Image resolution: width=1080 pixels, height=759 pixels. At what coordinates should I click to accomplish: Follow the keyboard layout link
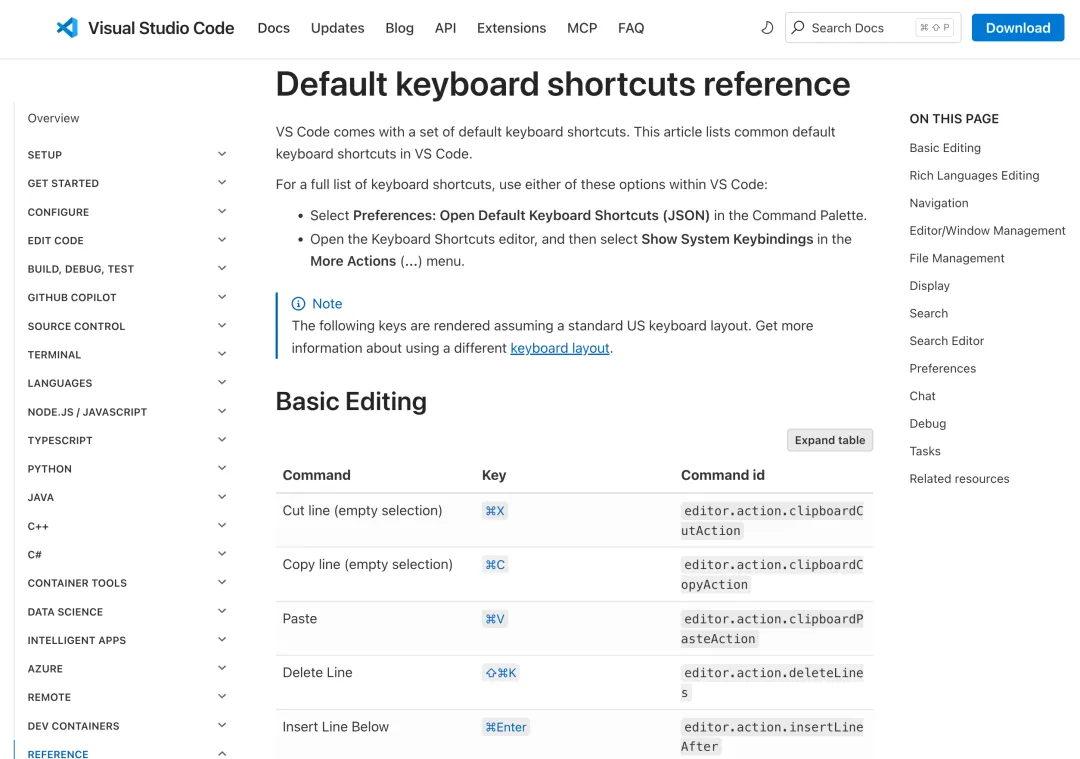559,349
